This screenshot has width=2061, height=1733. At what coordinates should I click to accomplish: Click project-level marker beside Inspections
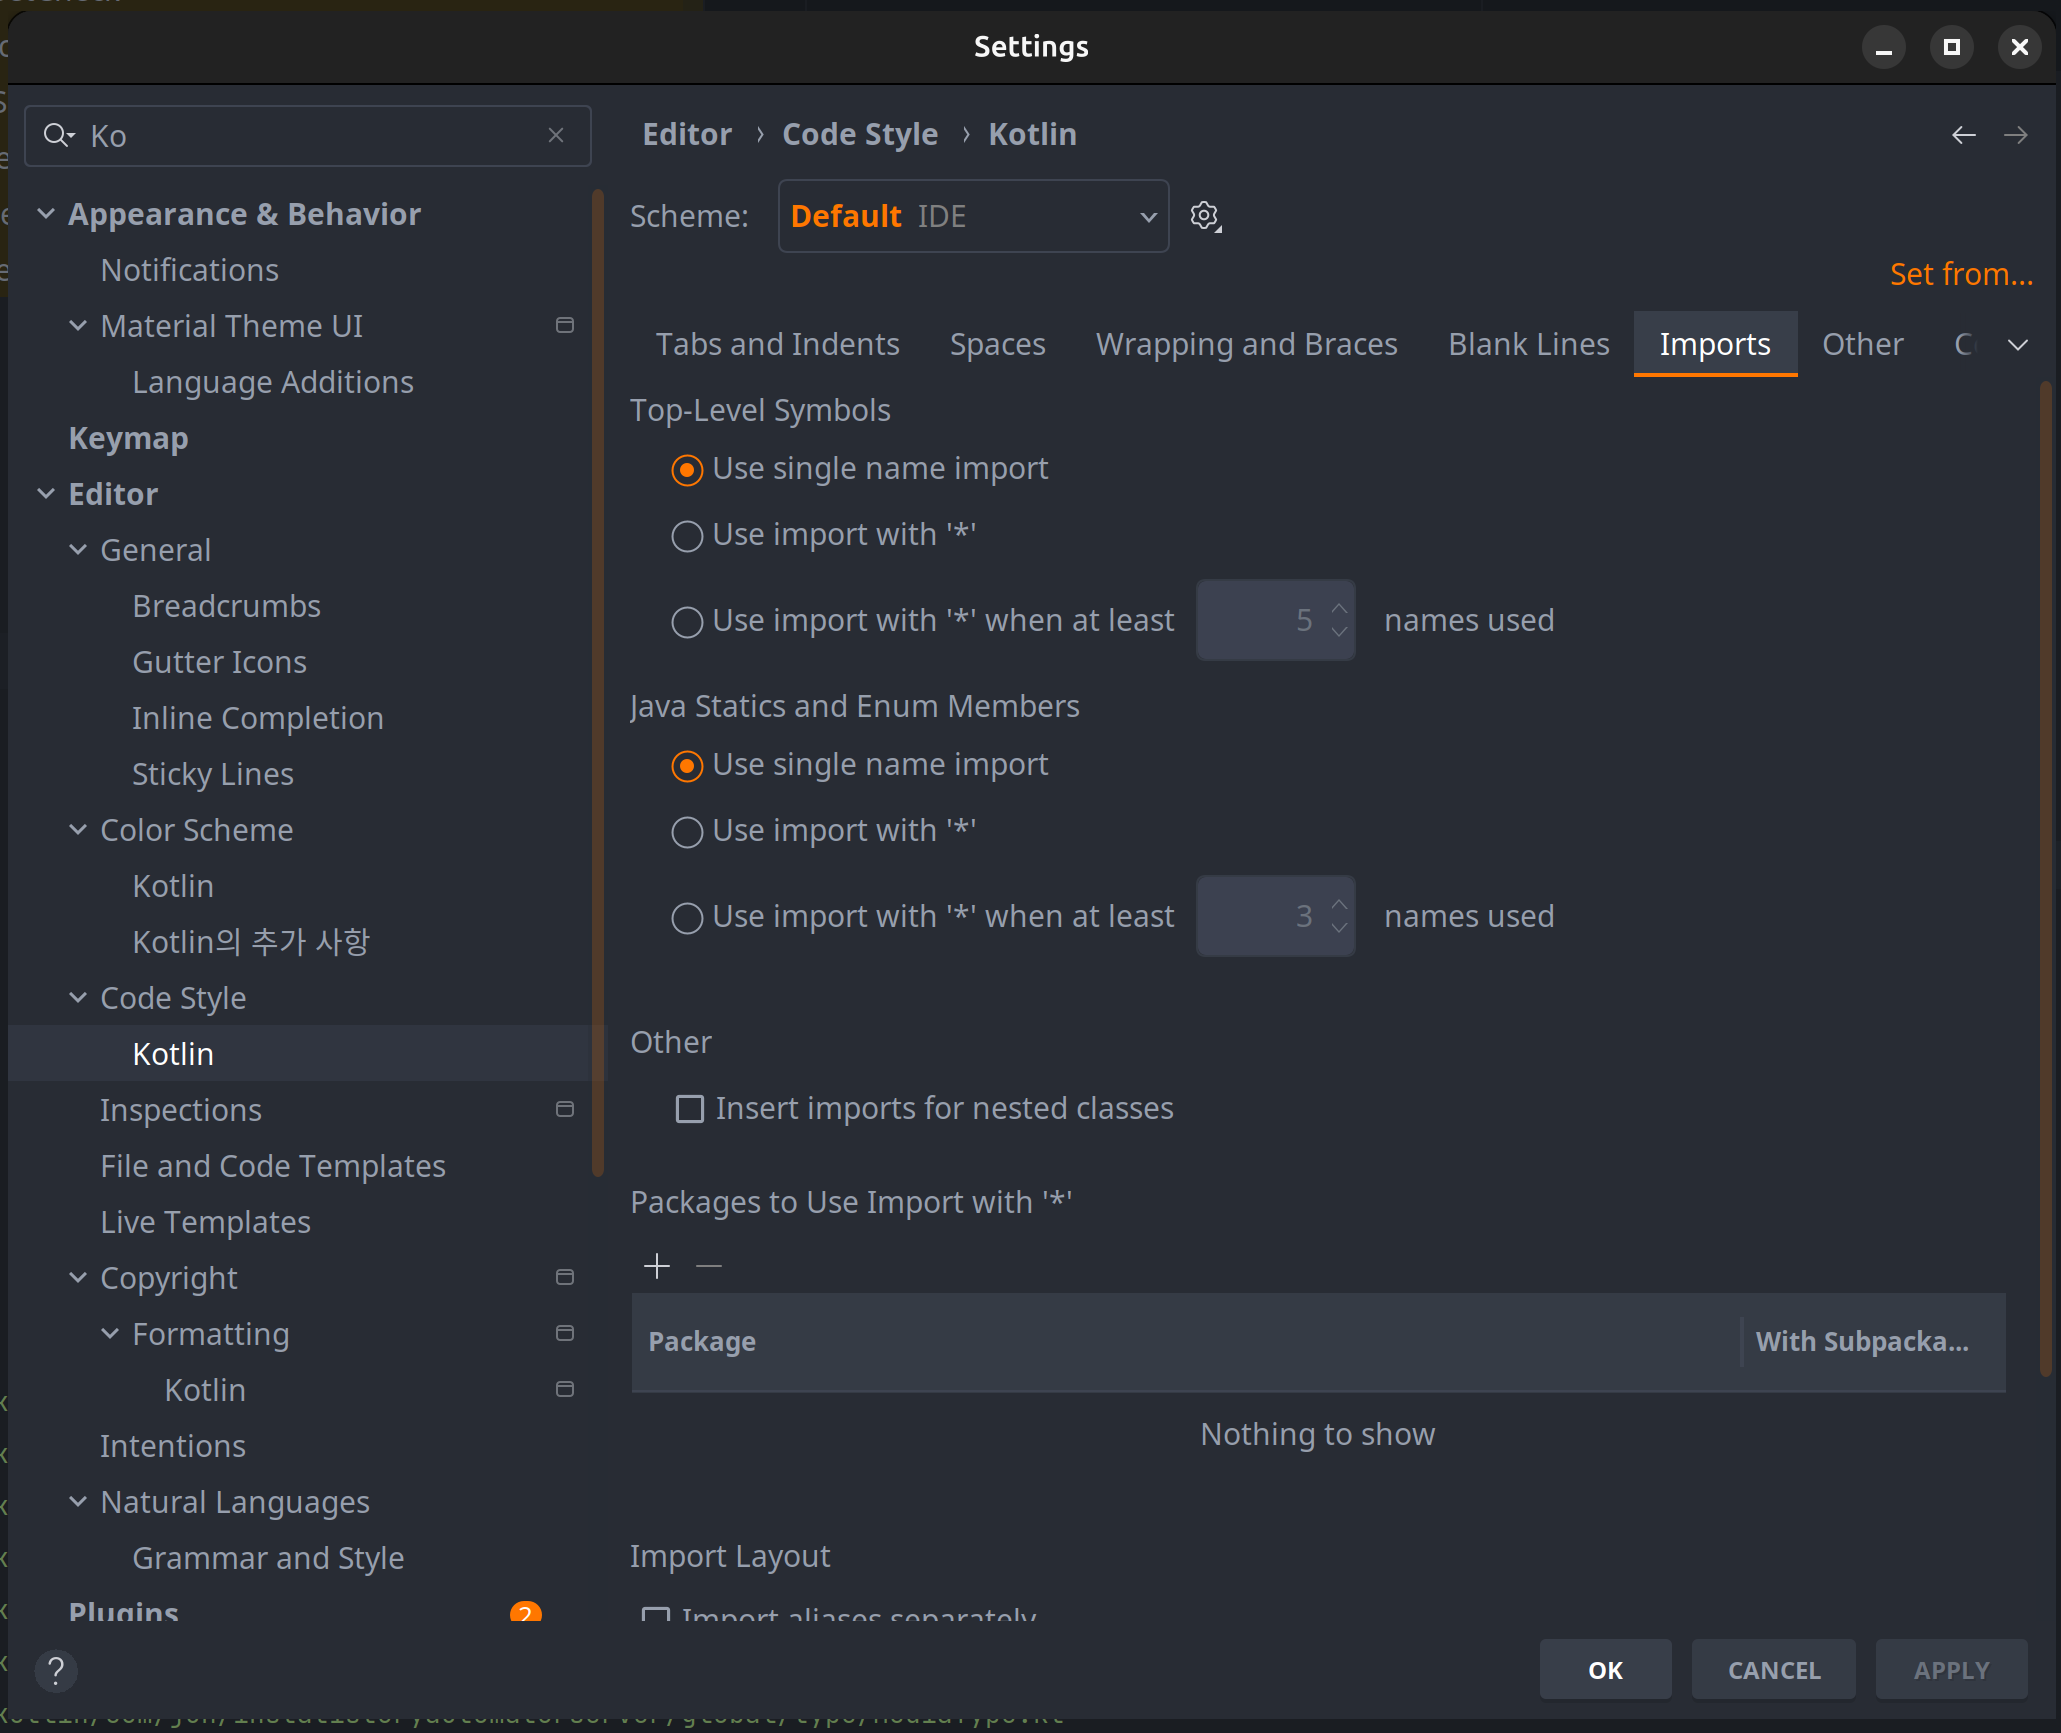click(x=565, y=1110)
